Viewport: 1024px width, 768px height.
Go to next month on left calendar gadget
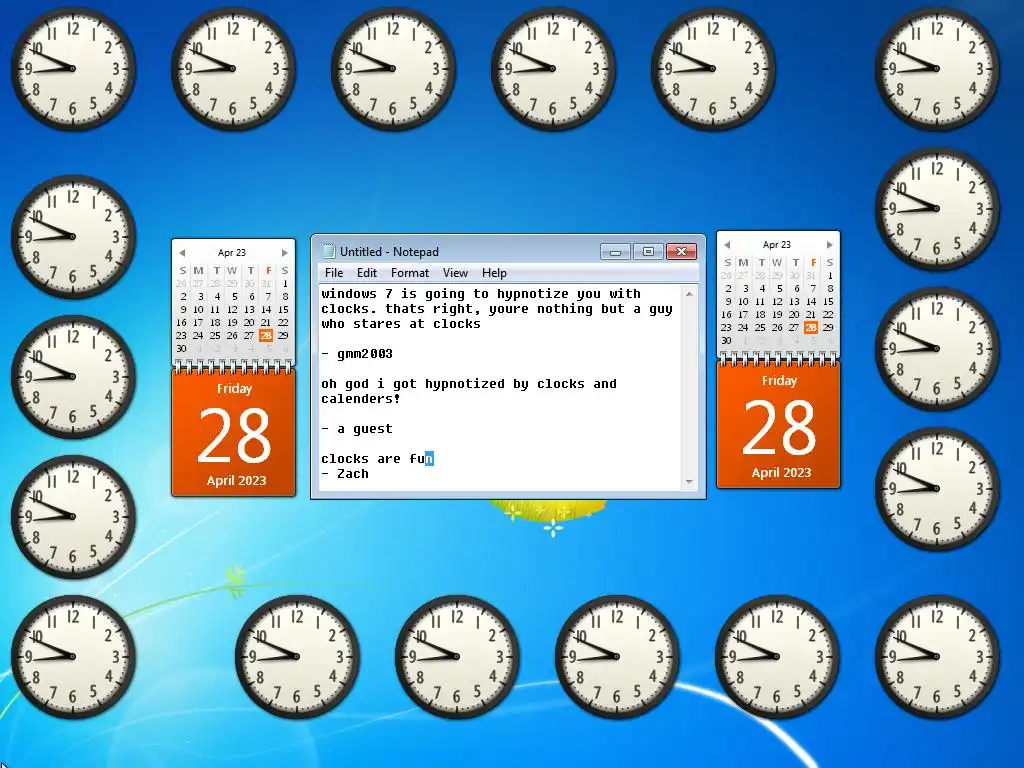pos(284,253)
